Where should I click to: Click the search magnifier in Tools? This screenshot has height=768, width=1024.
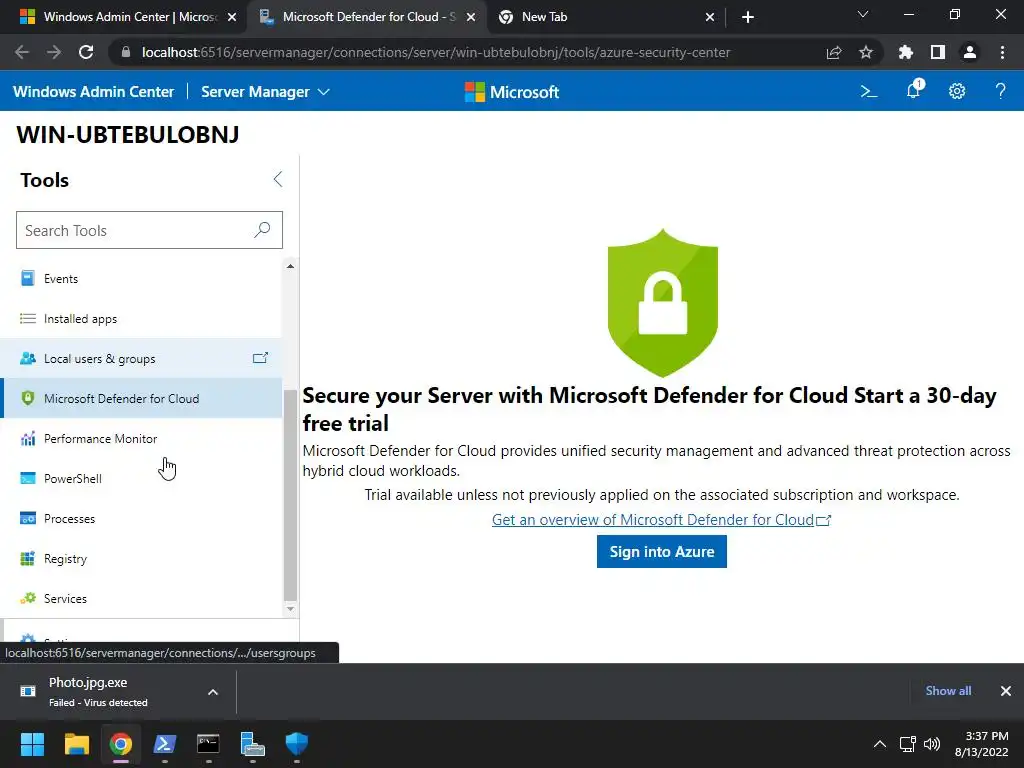[262, 230]
